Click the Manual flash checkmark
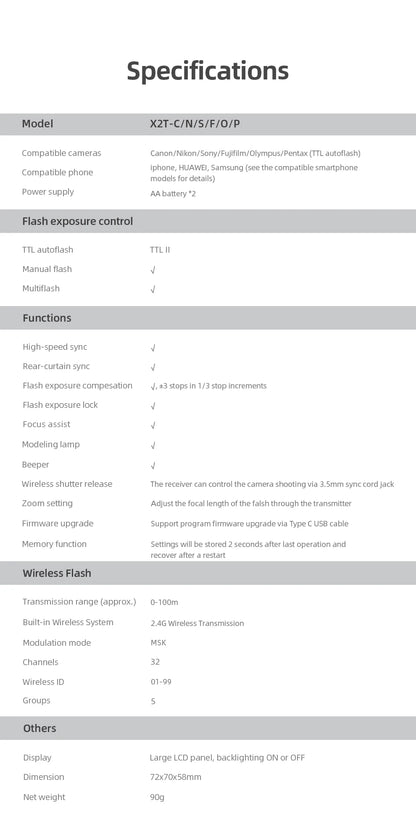416x832 pixels. point(153,270)
